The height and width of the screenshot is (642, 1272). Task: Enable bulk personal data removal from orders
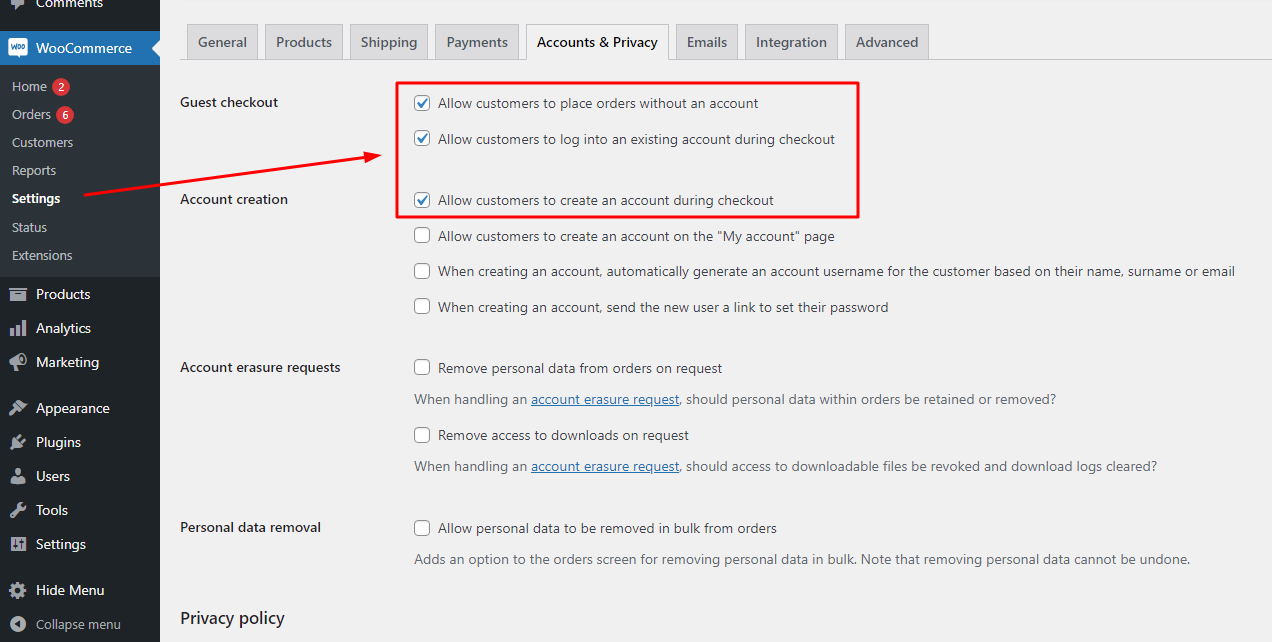422,528
